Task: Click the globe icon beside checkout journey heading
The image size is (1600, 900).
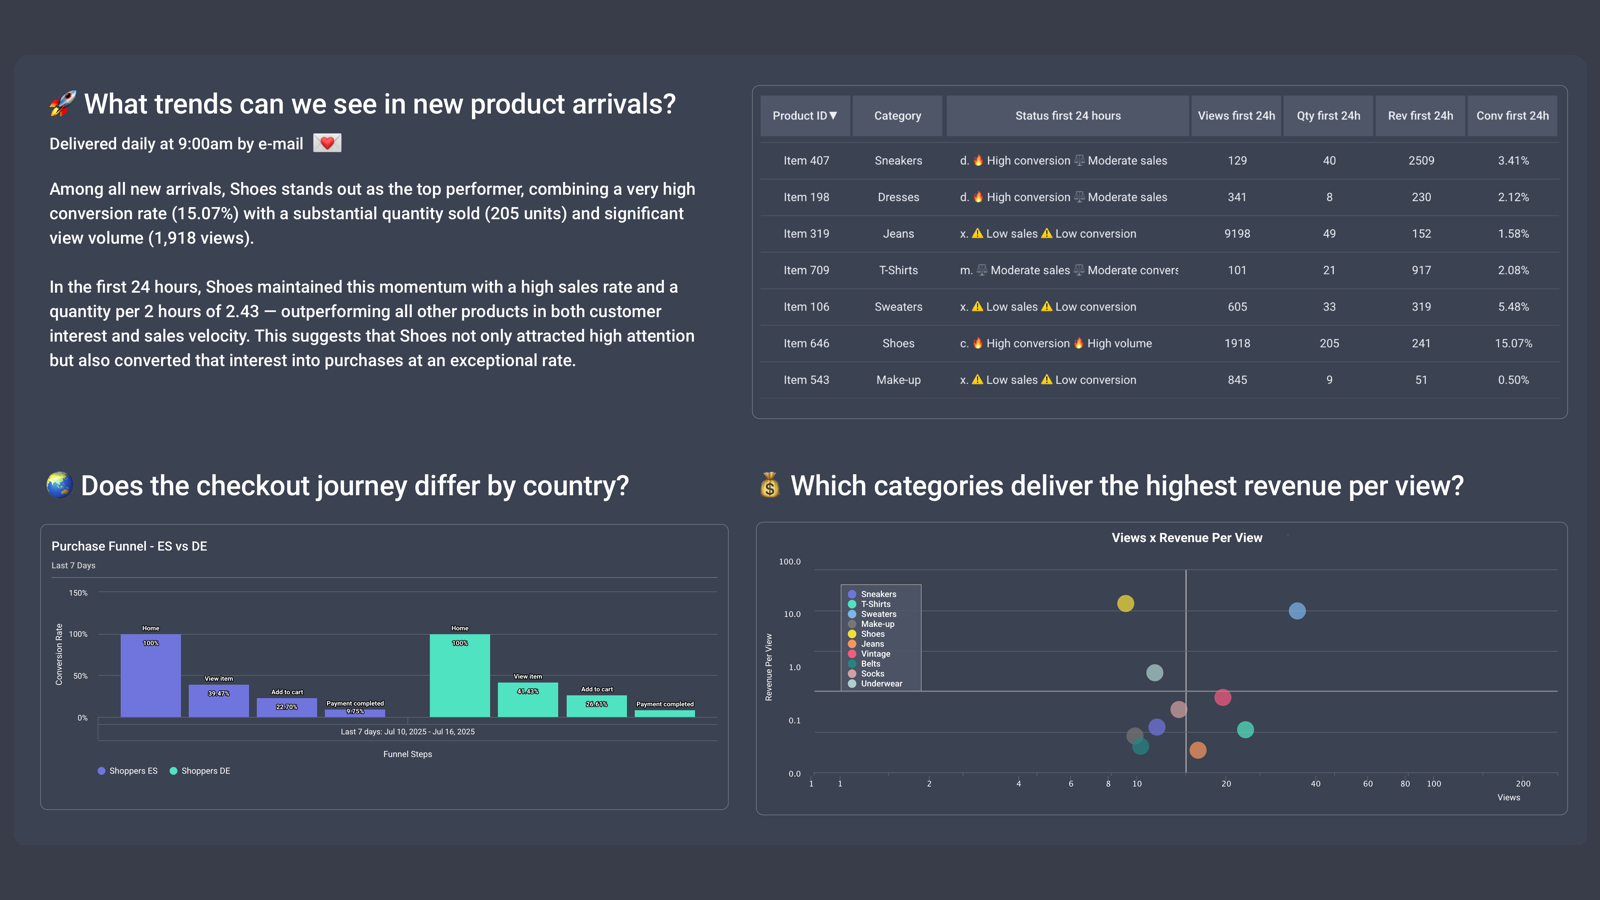Action: (60, 485)
